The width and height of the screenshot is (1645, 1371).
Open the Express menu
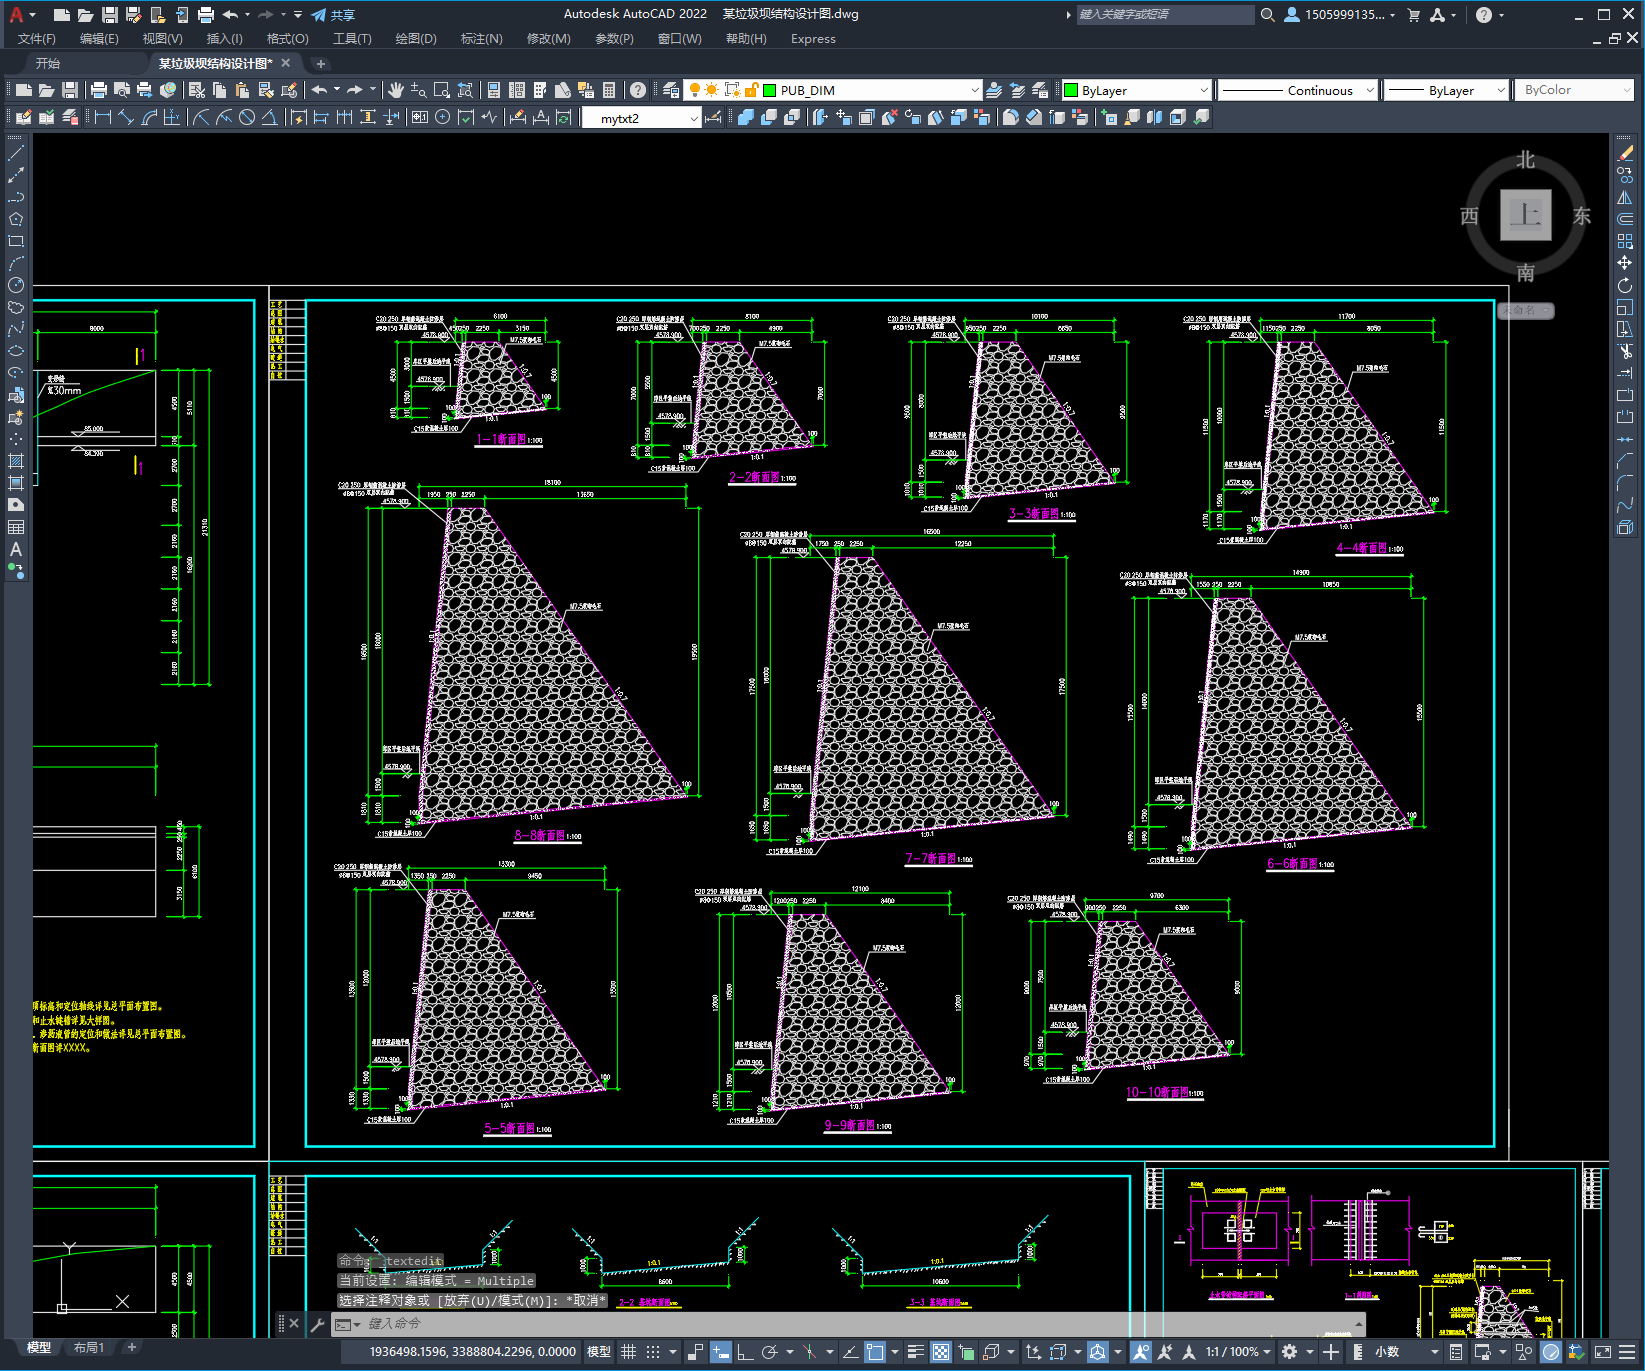[813, 39]
